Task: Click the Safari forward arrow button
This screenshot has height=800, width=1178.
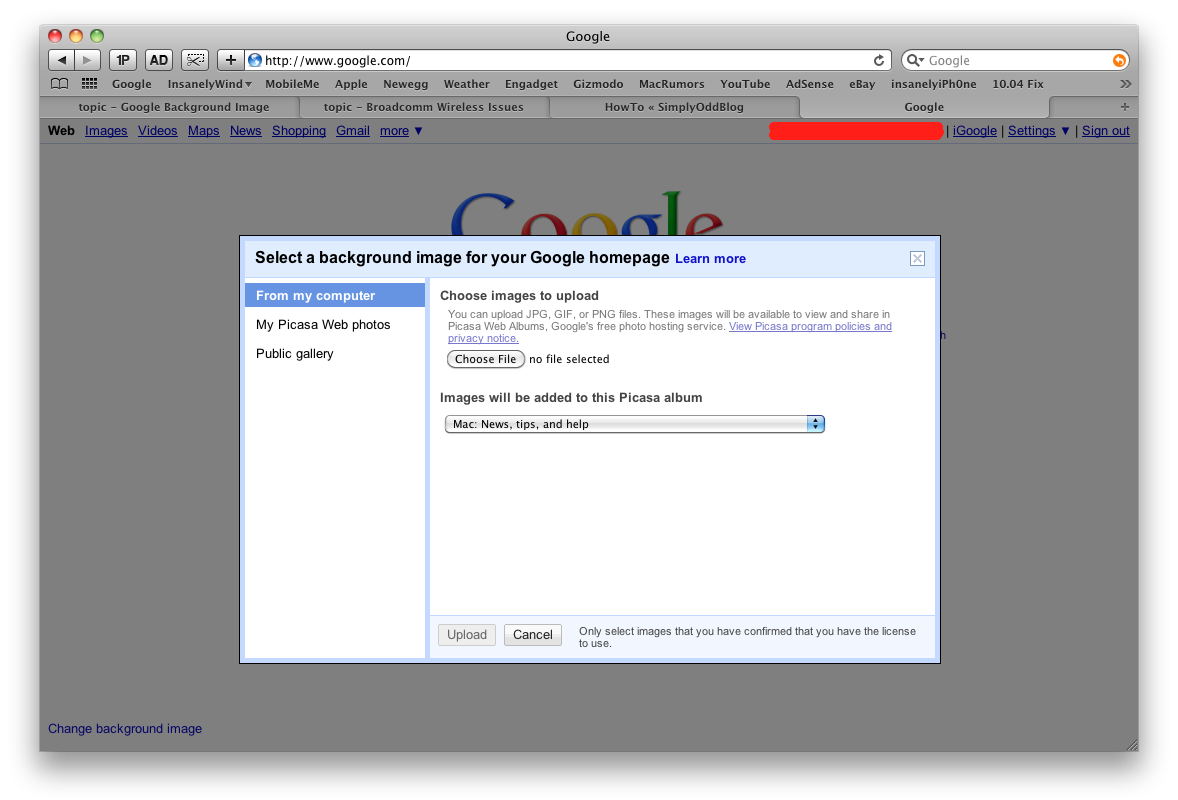Action: click(87, 60)
